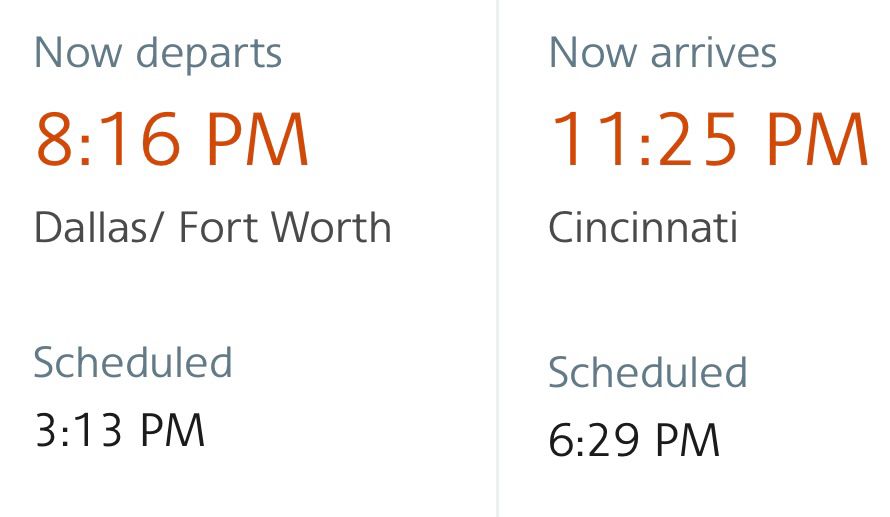Viewport: 890px width, 517px height.
Task: Select the 3:13 PM scheduled departure time
Action: [x=120, y=430]
